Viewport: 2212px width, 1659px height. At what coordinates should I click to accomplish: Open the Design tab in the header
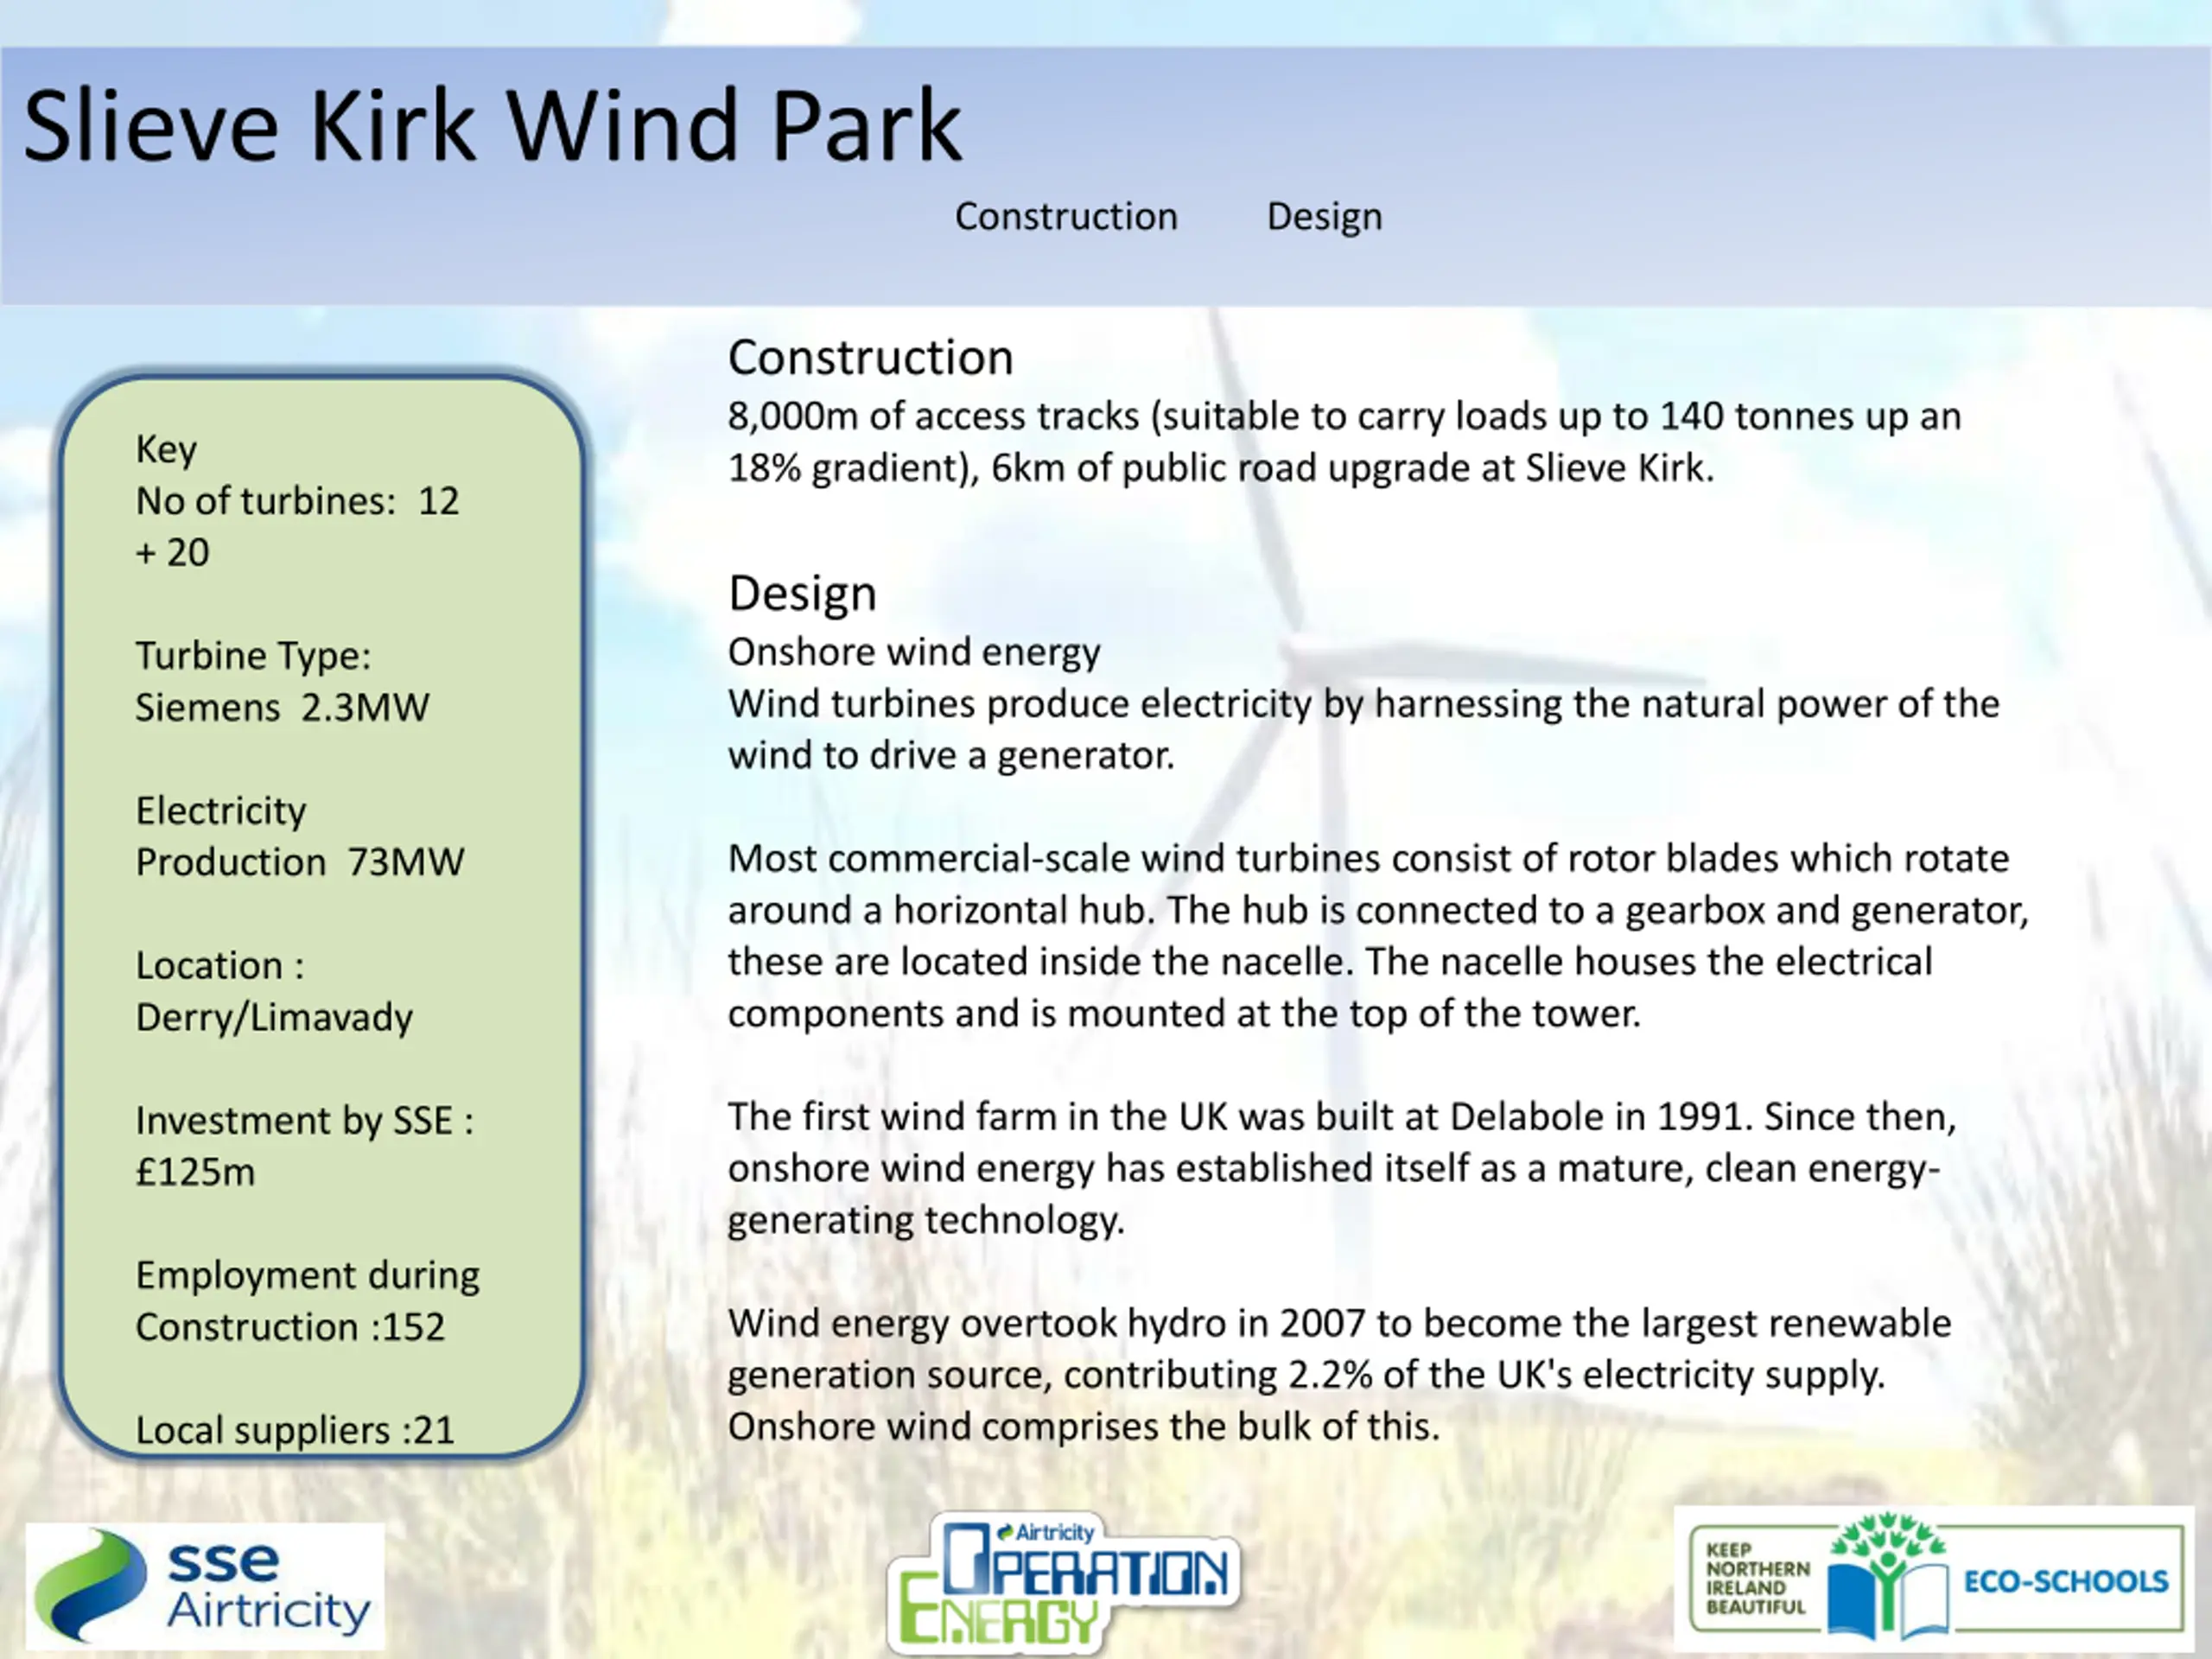pos(1324,217)
